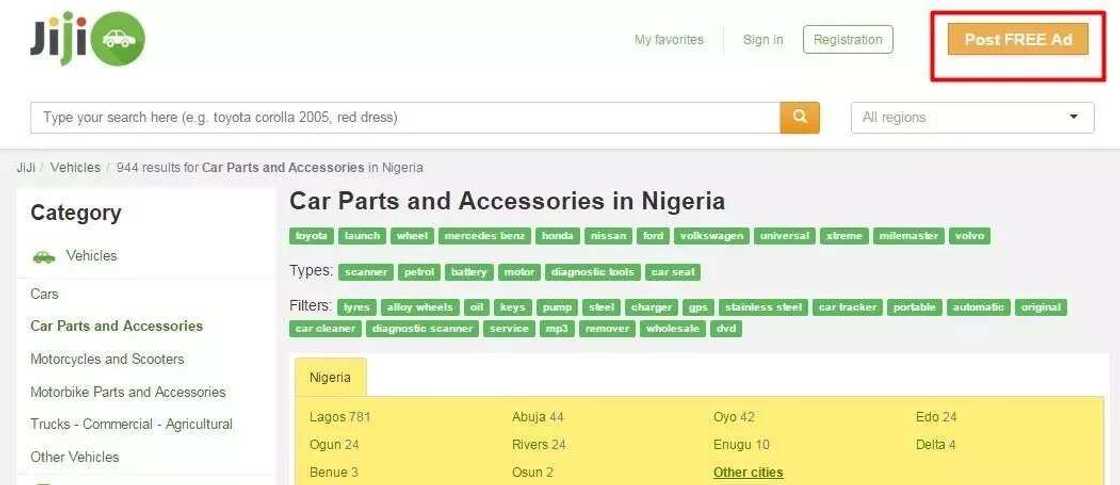Click the honda tag
1120x485 pixels.
click(x=557, y=236)
